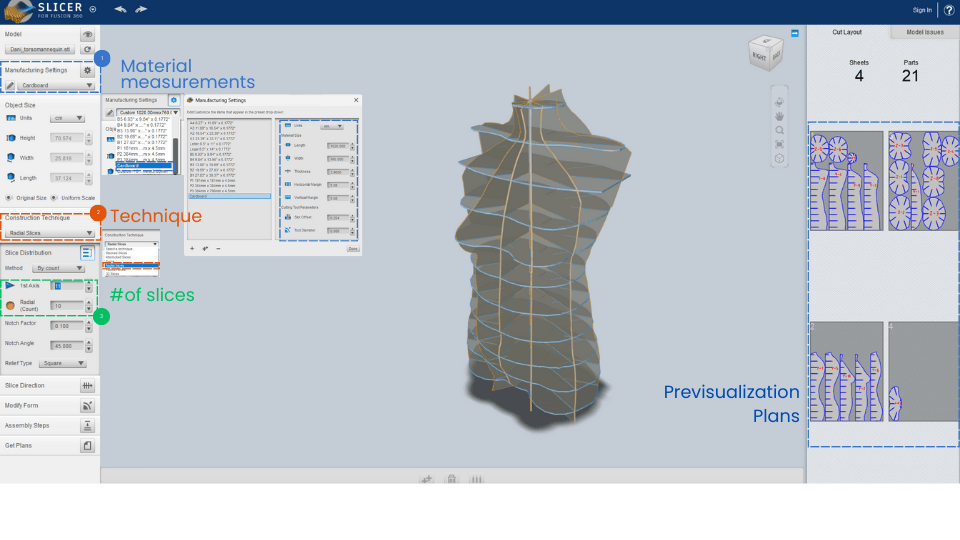This screenshot has width=960, height=540.
Task: Click the Modify Form icon
Action: coord(87,406)
